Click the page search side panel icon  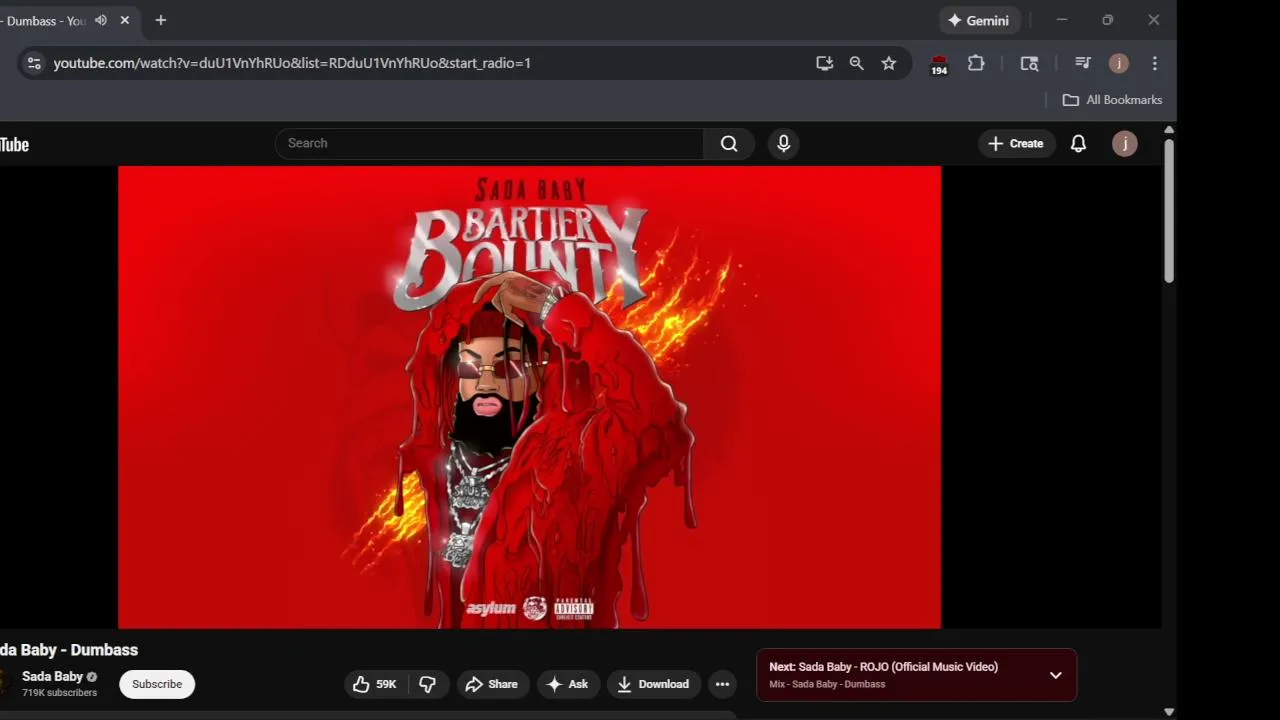click(x=1029, y=63)
